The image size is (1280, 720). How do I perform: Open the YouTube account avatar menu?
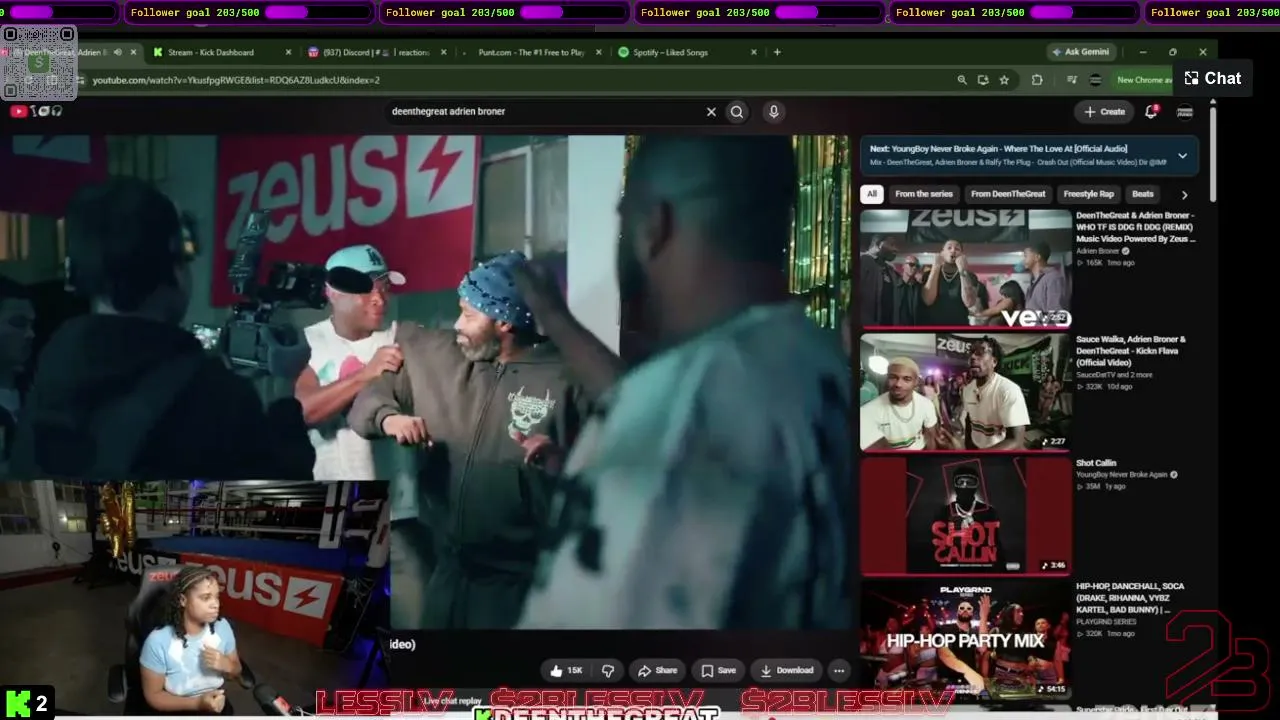[x=1185, y=112]
